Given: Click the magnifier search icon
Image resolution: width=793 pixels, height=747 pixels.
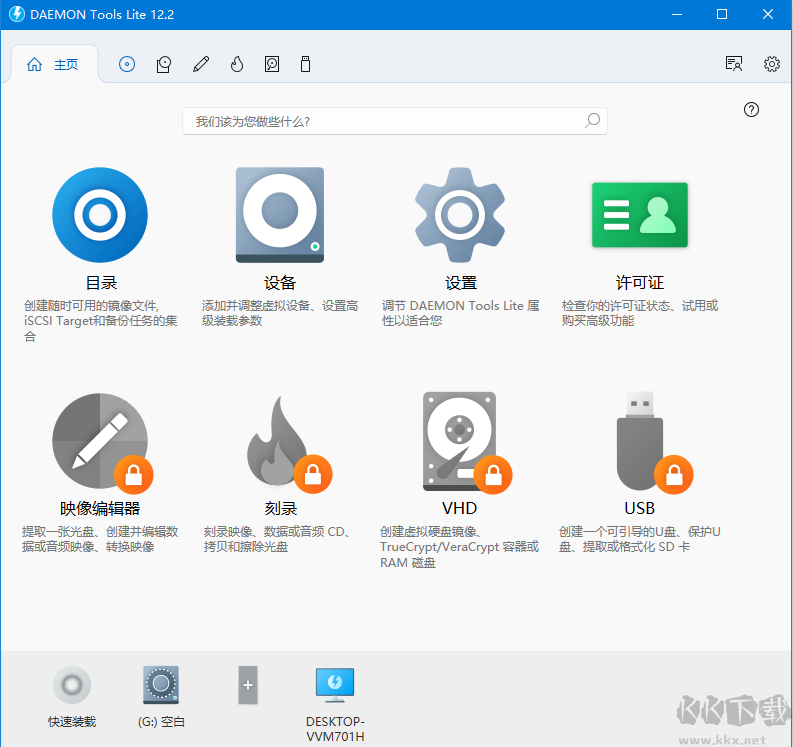Looking at the screenshot, I should (x=592, y=120).
